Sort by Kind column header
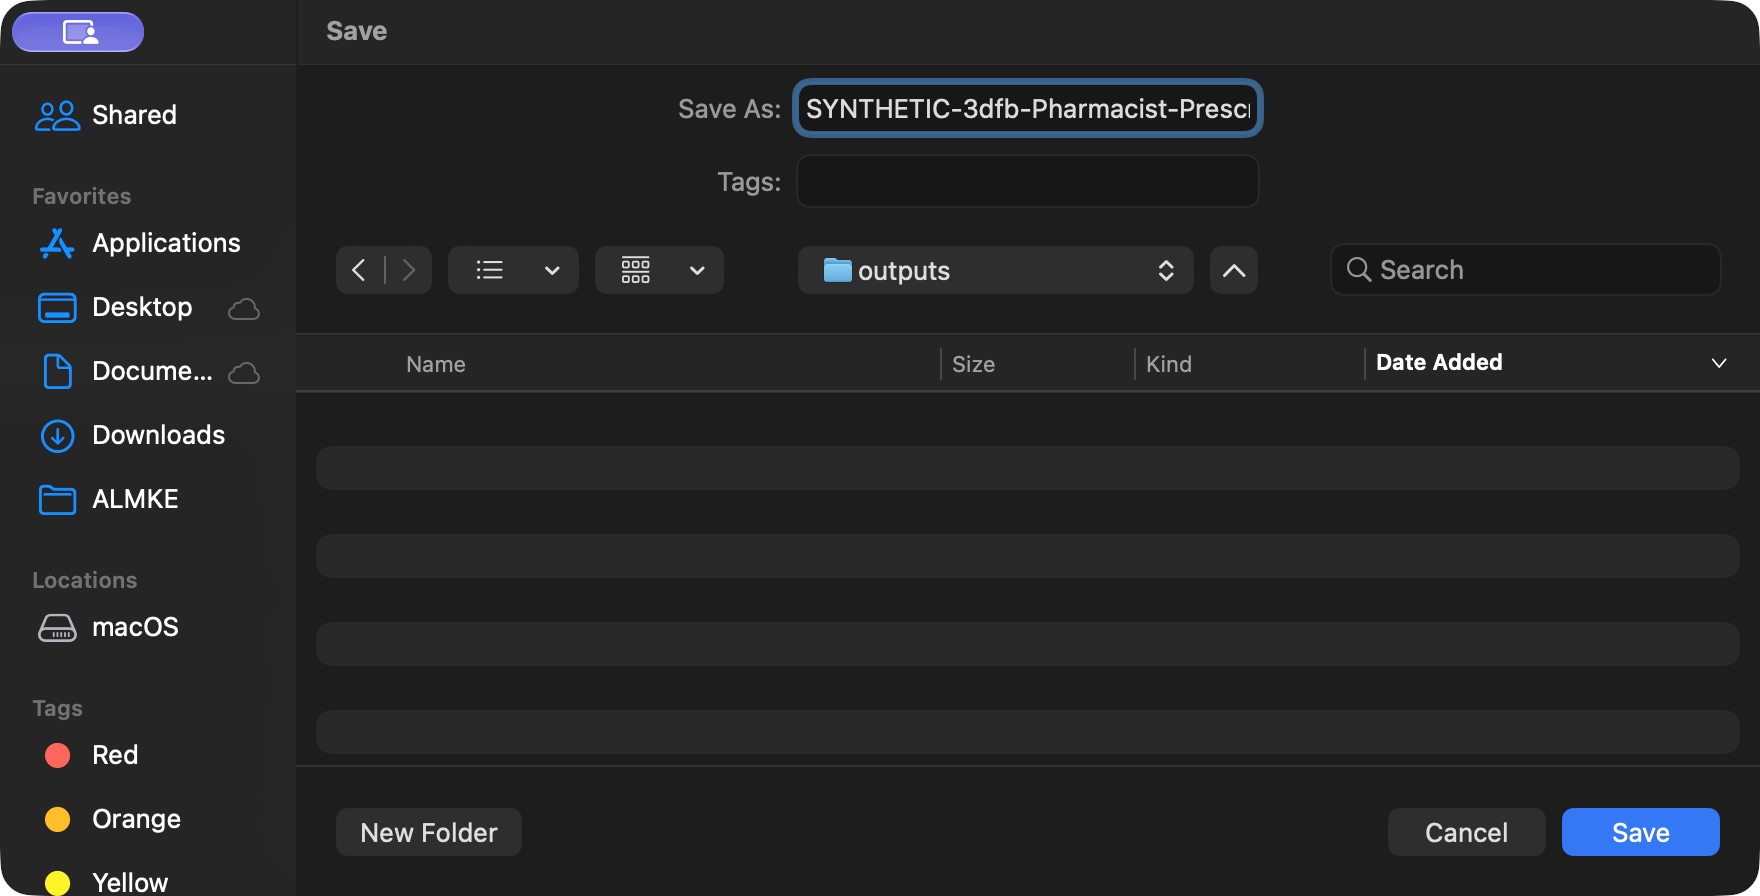Image resolution: width=1760 pixels, height=896 pixels. click(x=1169, y=364)
